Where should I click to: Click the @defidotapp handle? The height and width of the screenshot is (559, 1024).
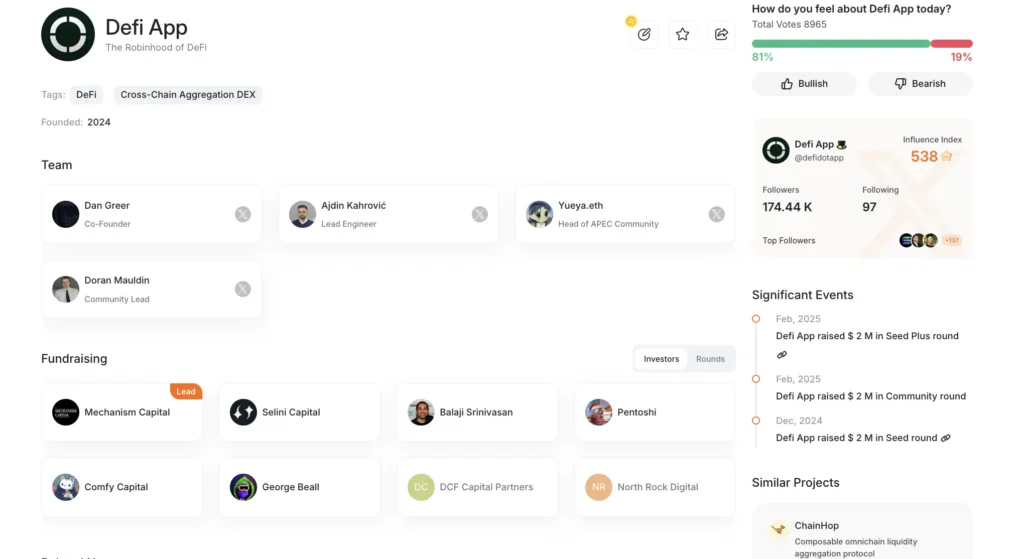click(819, 158)
